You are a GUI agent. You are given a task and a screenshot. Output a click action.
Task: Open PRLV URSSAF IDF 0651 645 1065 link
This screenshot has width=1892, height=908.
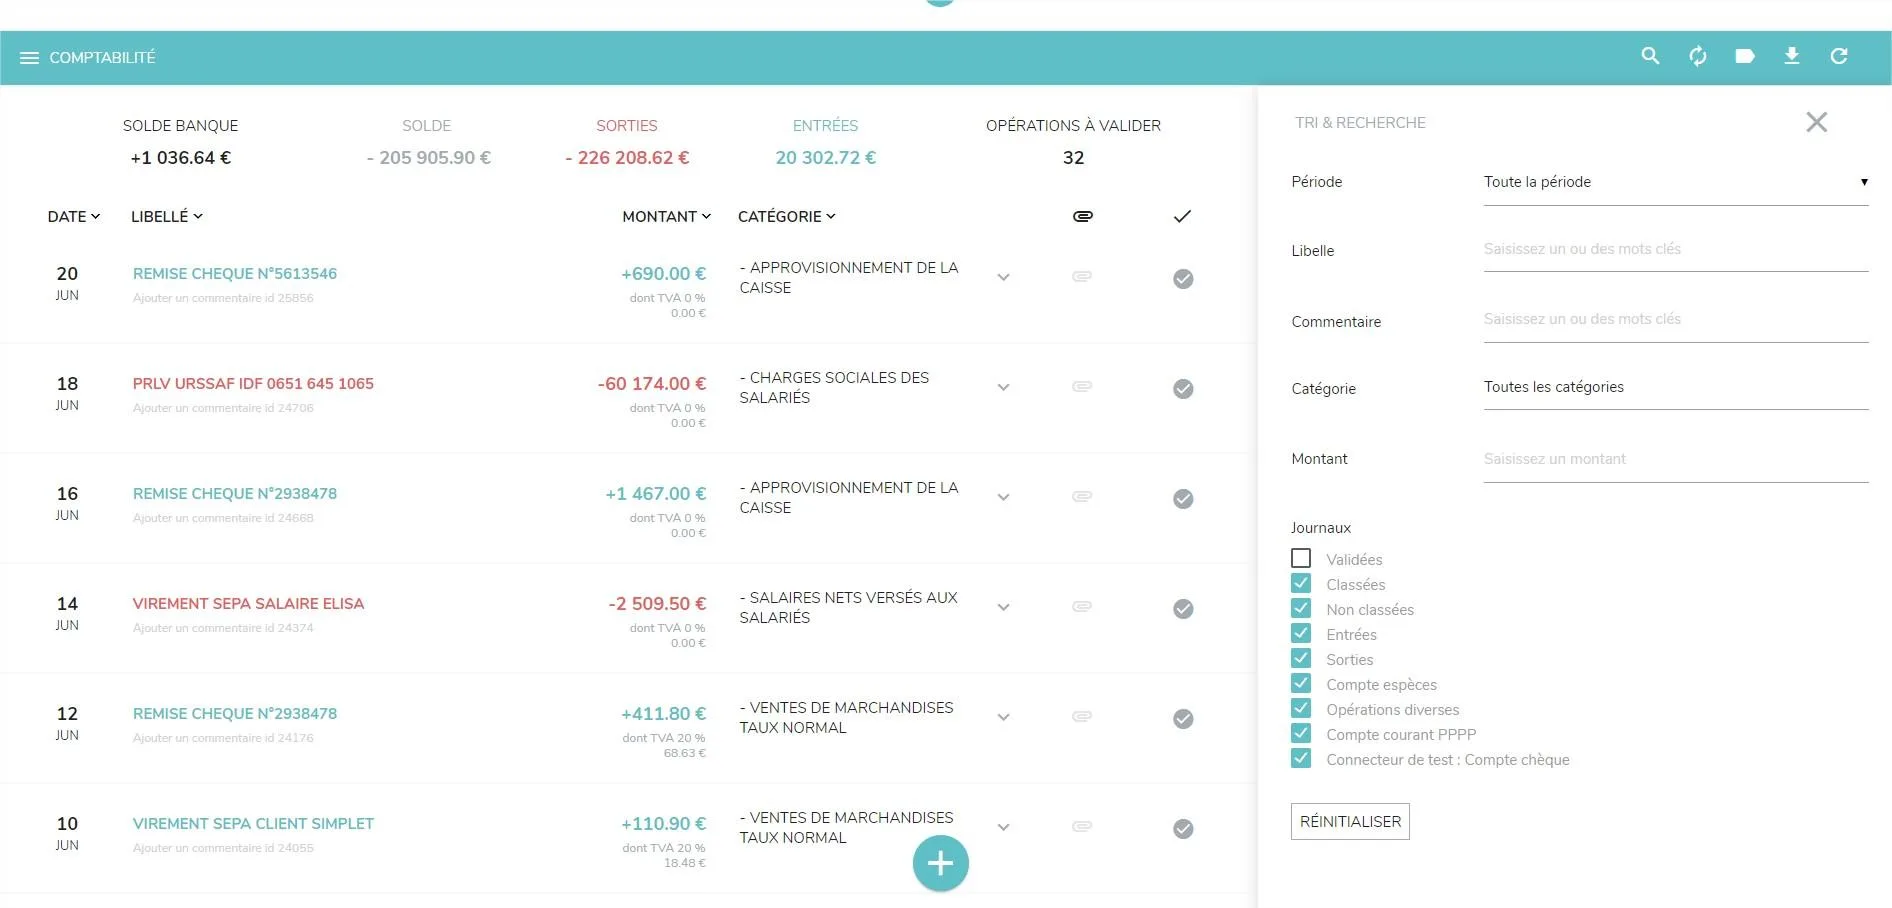tap(253, 384)
